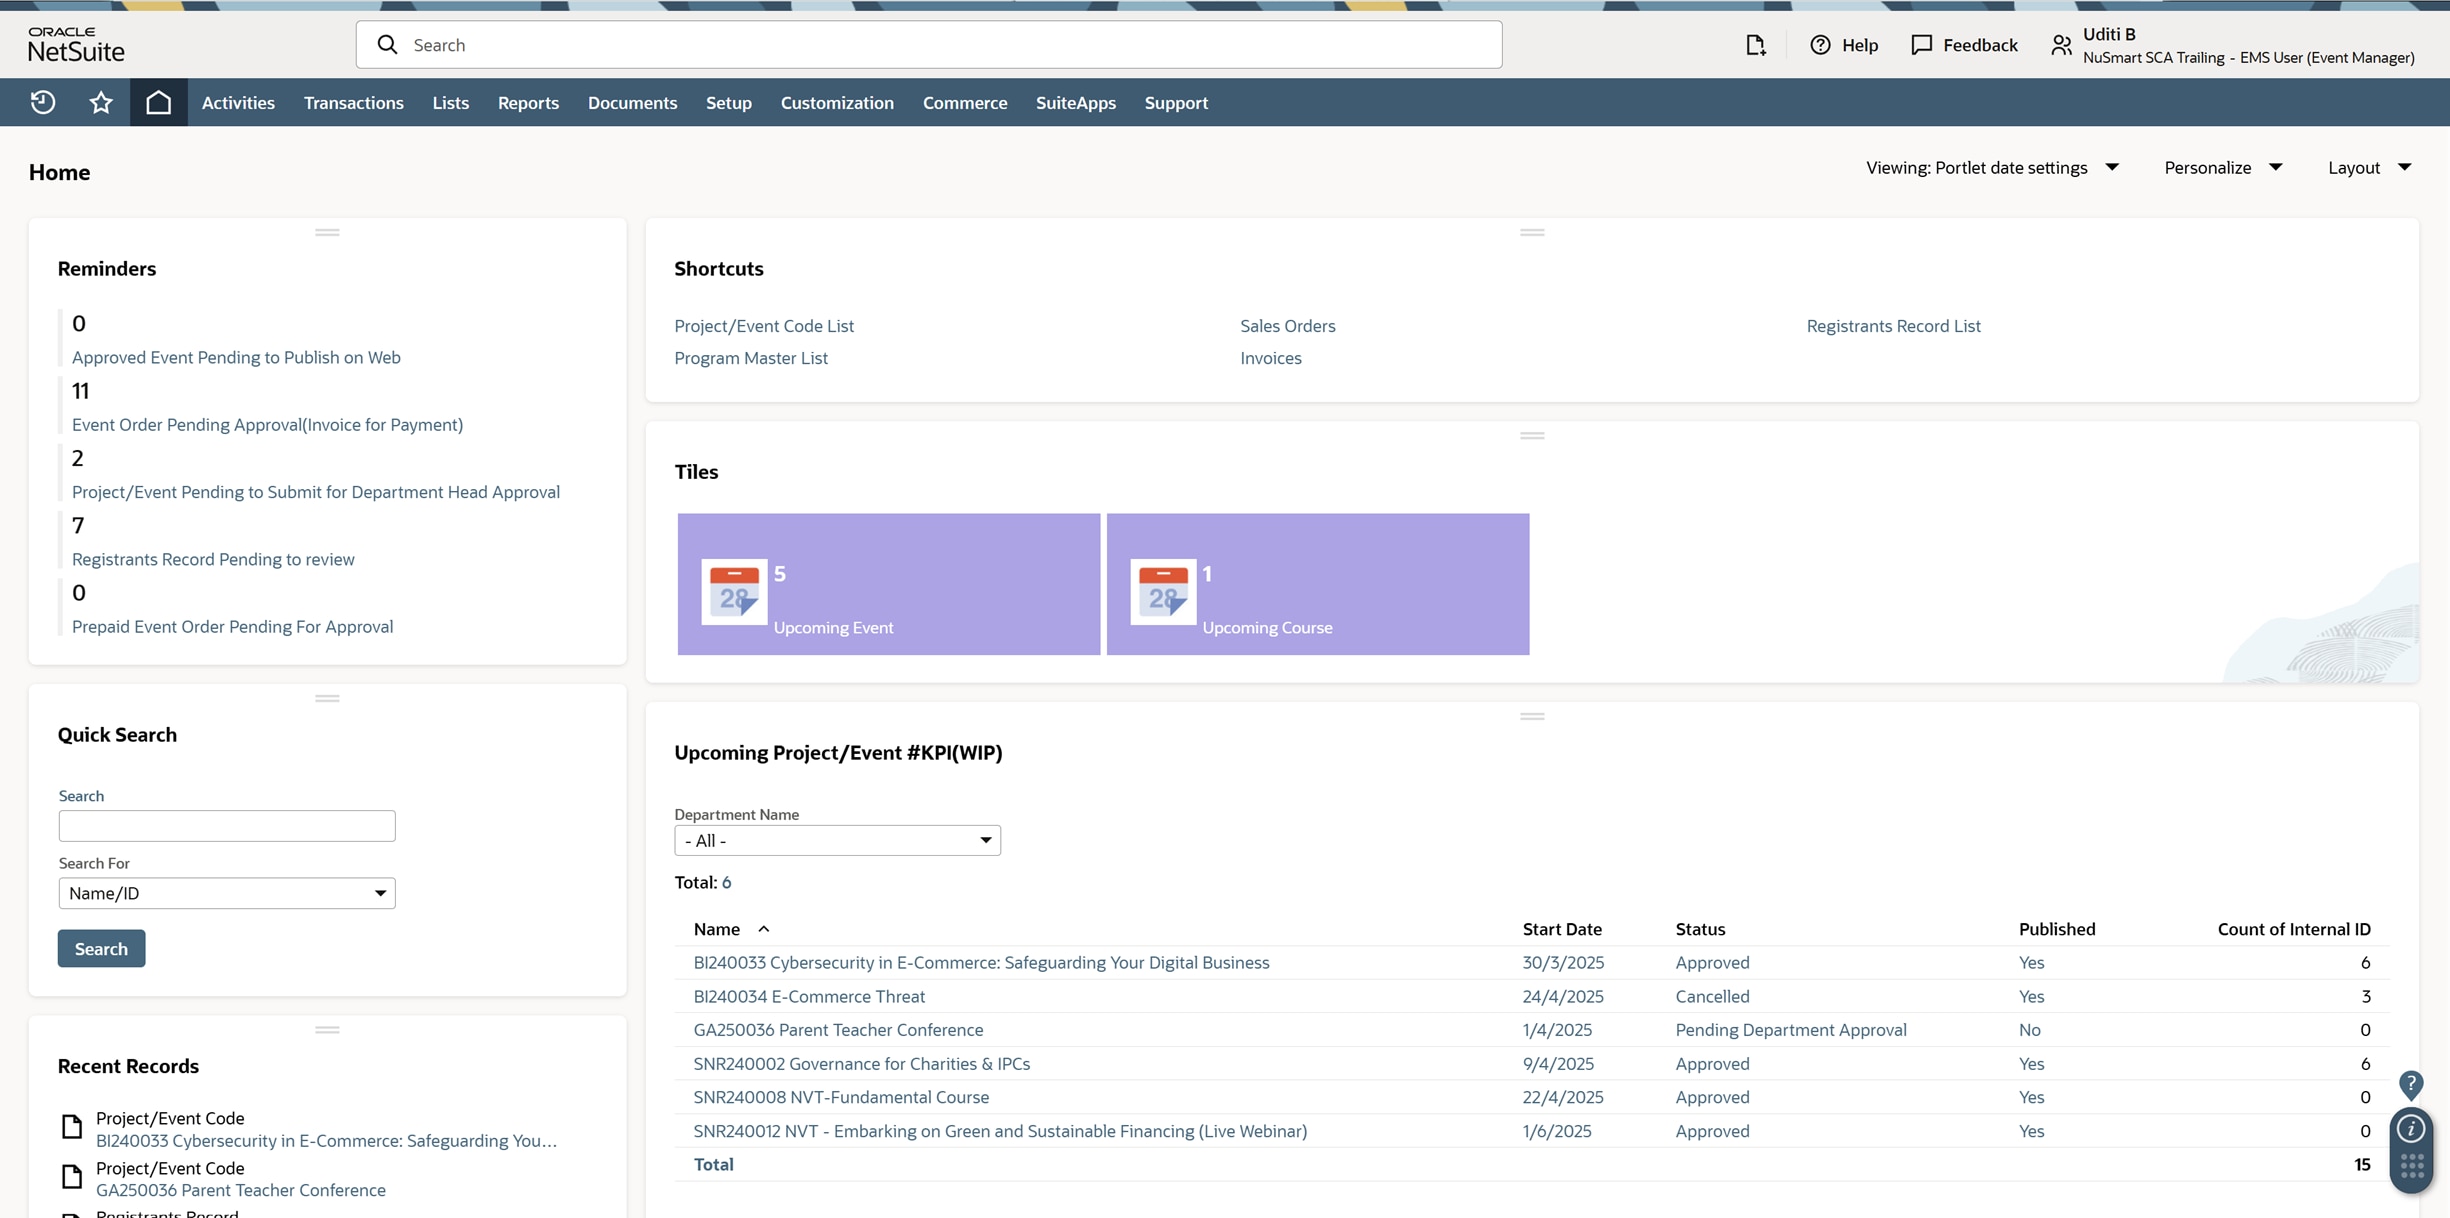Click the Upcoming Event calendar tile icon
This screenshot has width=2450, height=1218.
[x=734, y=591]
